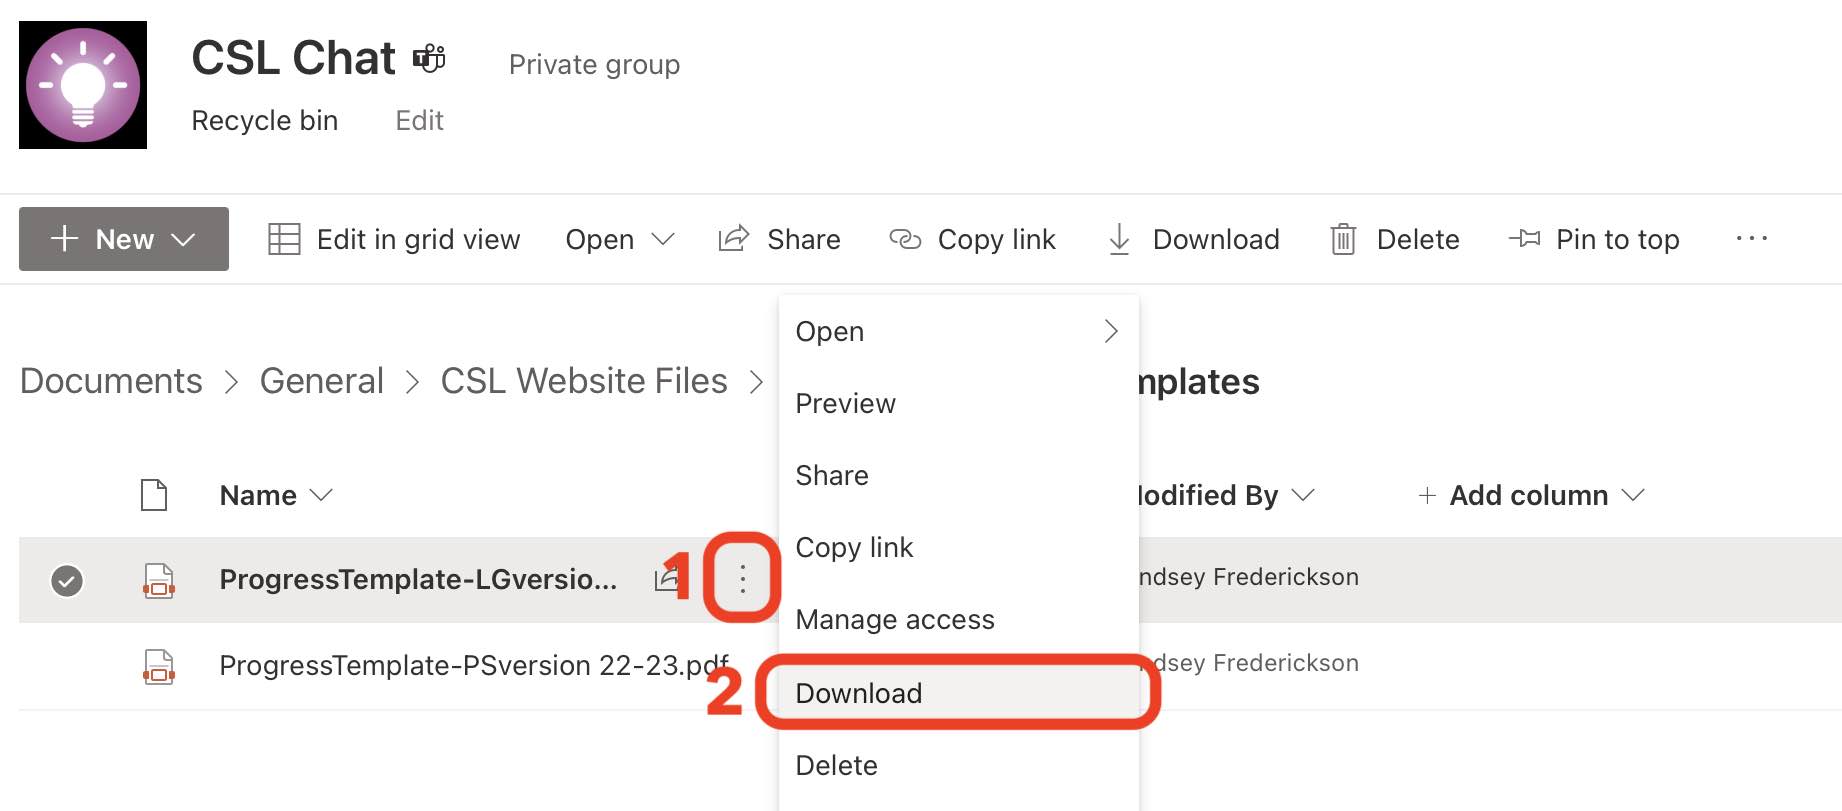This screenshot has width=1842, height=811.
Task: Click the Teams icon beside CSL Chat
Action: click(429, 58)
